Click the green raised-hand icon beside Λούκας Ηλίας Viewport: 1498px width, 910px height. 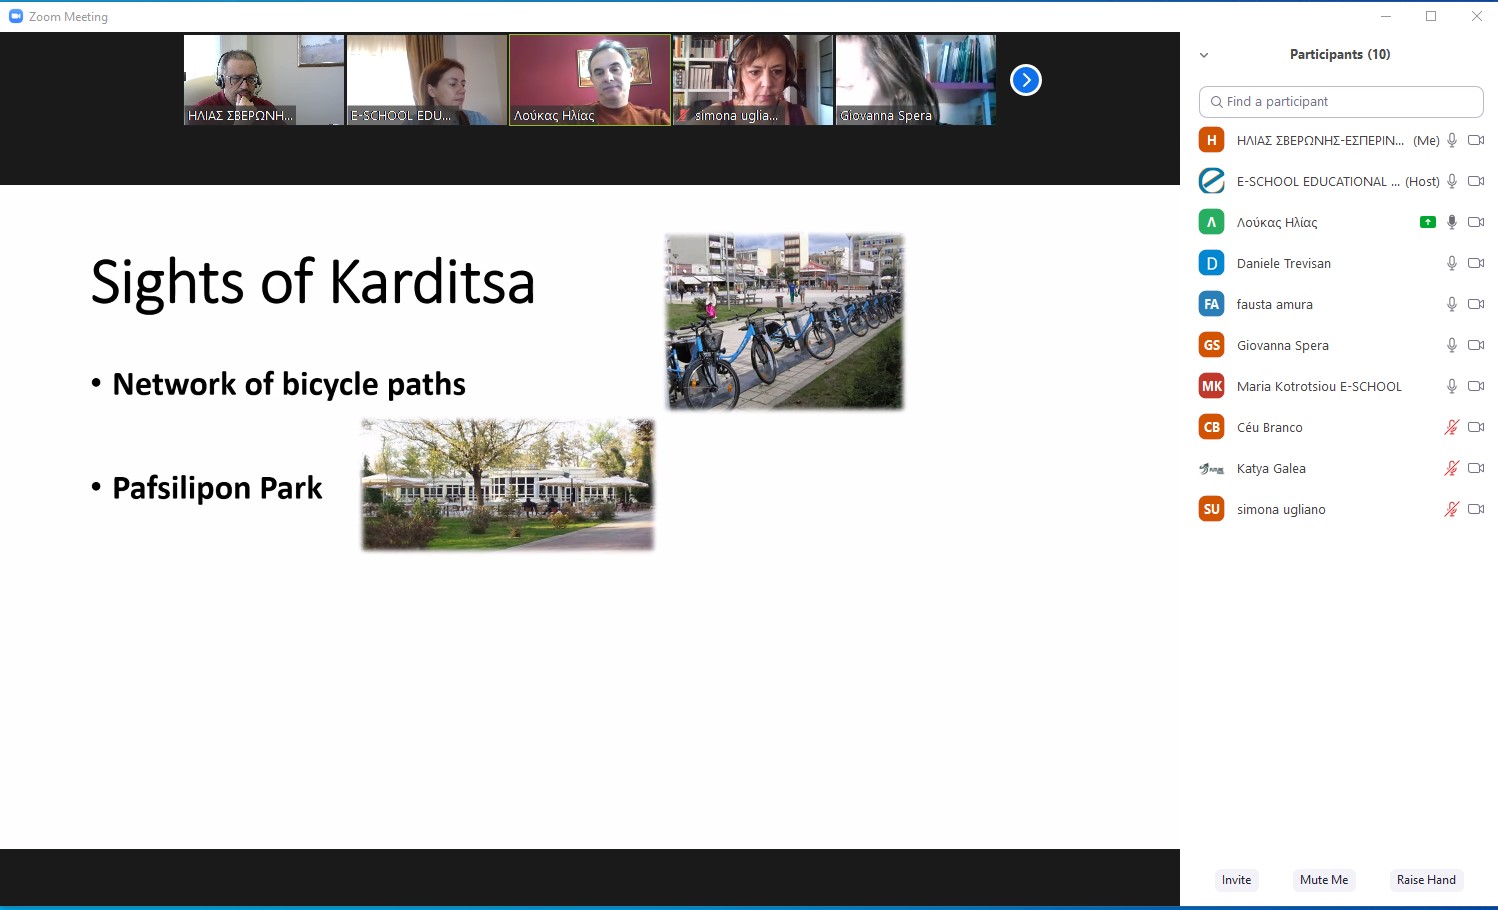tap(1427, 222)
